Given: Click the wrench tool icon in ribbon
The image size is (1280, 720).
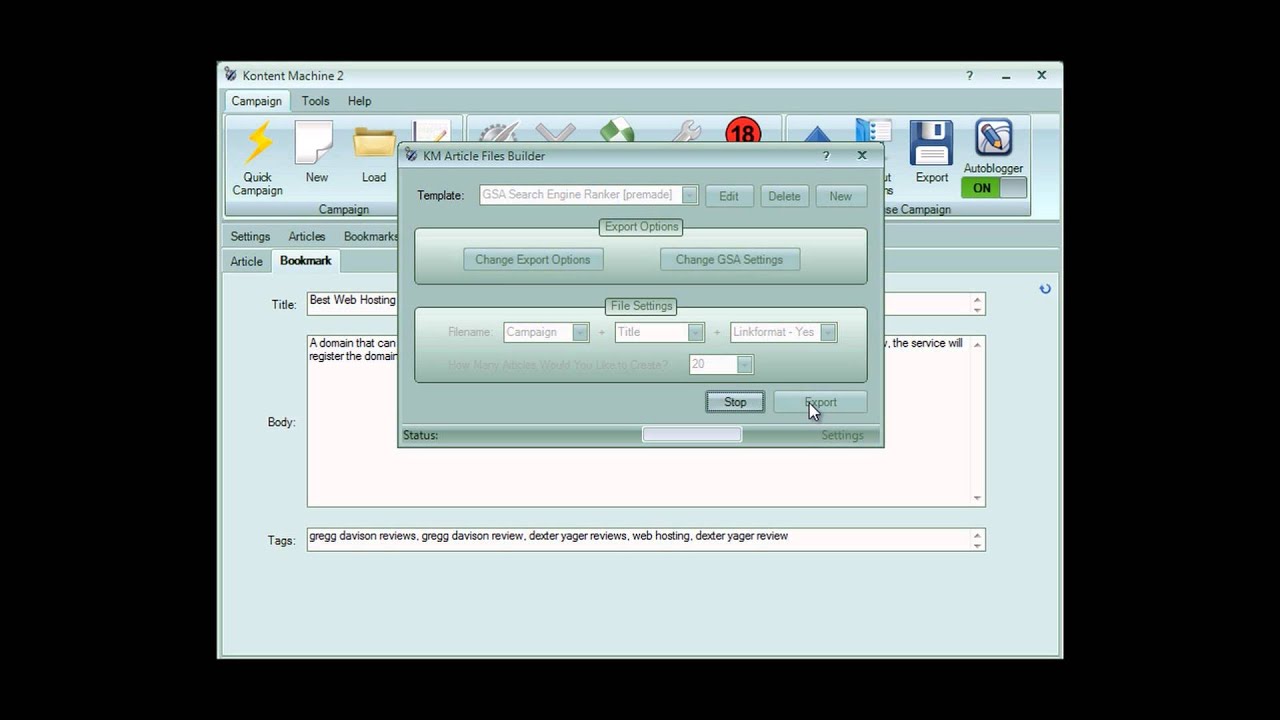Looking at the screenshot, I should point(686,132).
